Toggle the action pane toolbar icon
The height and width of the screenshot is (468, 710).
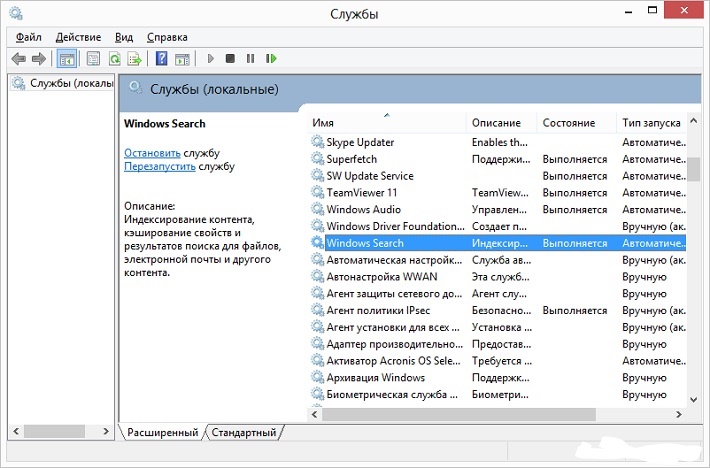(x=182, y=59)
